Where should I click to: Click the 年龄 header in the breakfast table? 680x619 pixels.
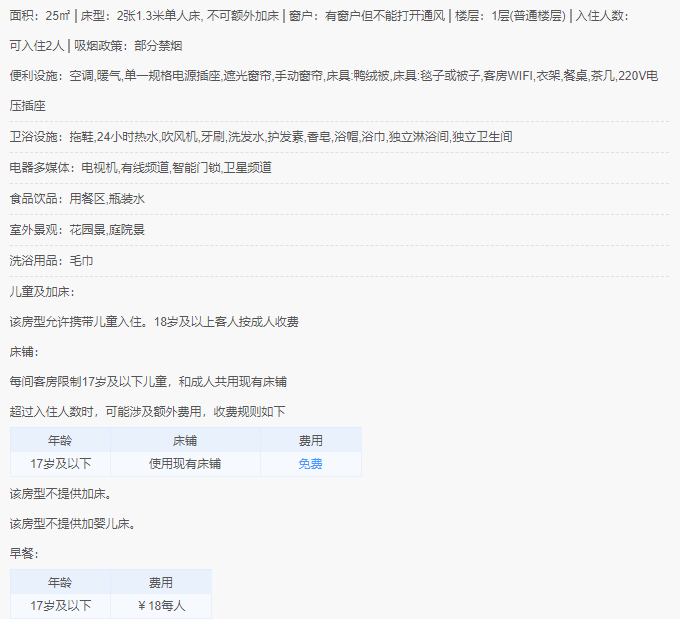click(60, 582)
